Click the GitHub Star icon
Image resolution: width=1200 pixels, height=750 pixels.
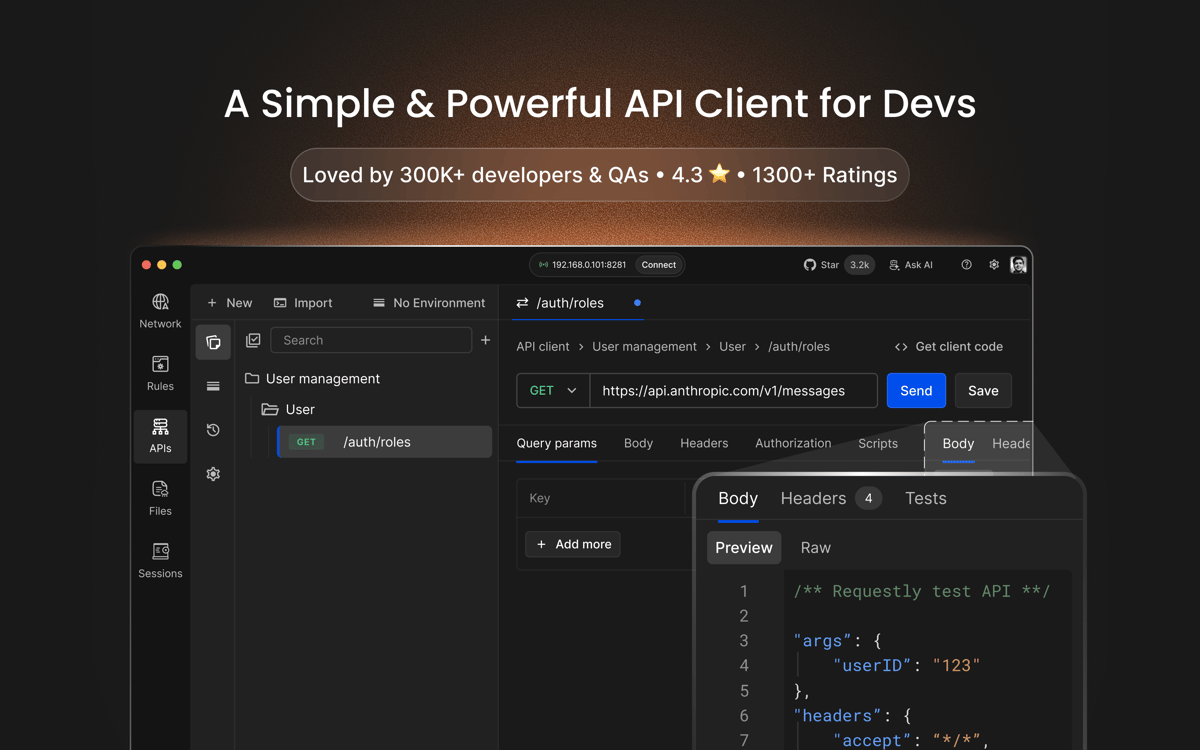pyautogui.click(x=810, y=265)
